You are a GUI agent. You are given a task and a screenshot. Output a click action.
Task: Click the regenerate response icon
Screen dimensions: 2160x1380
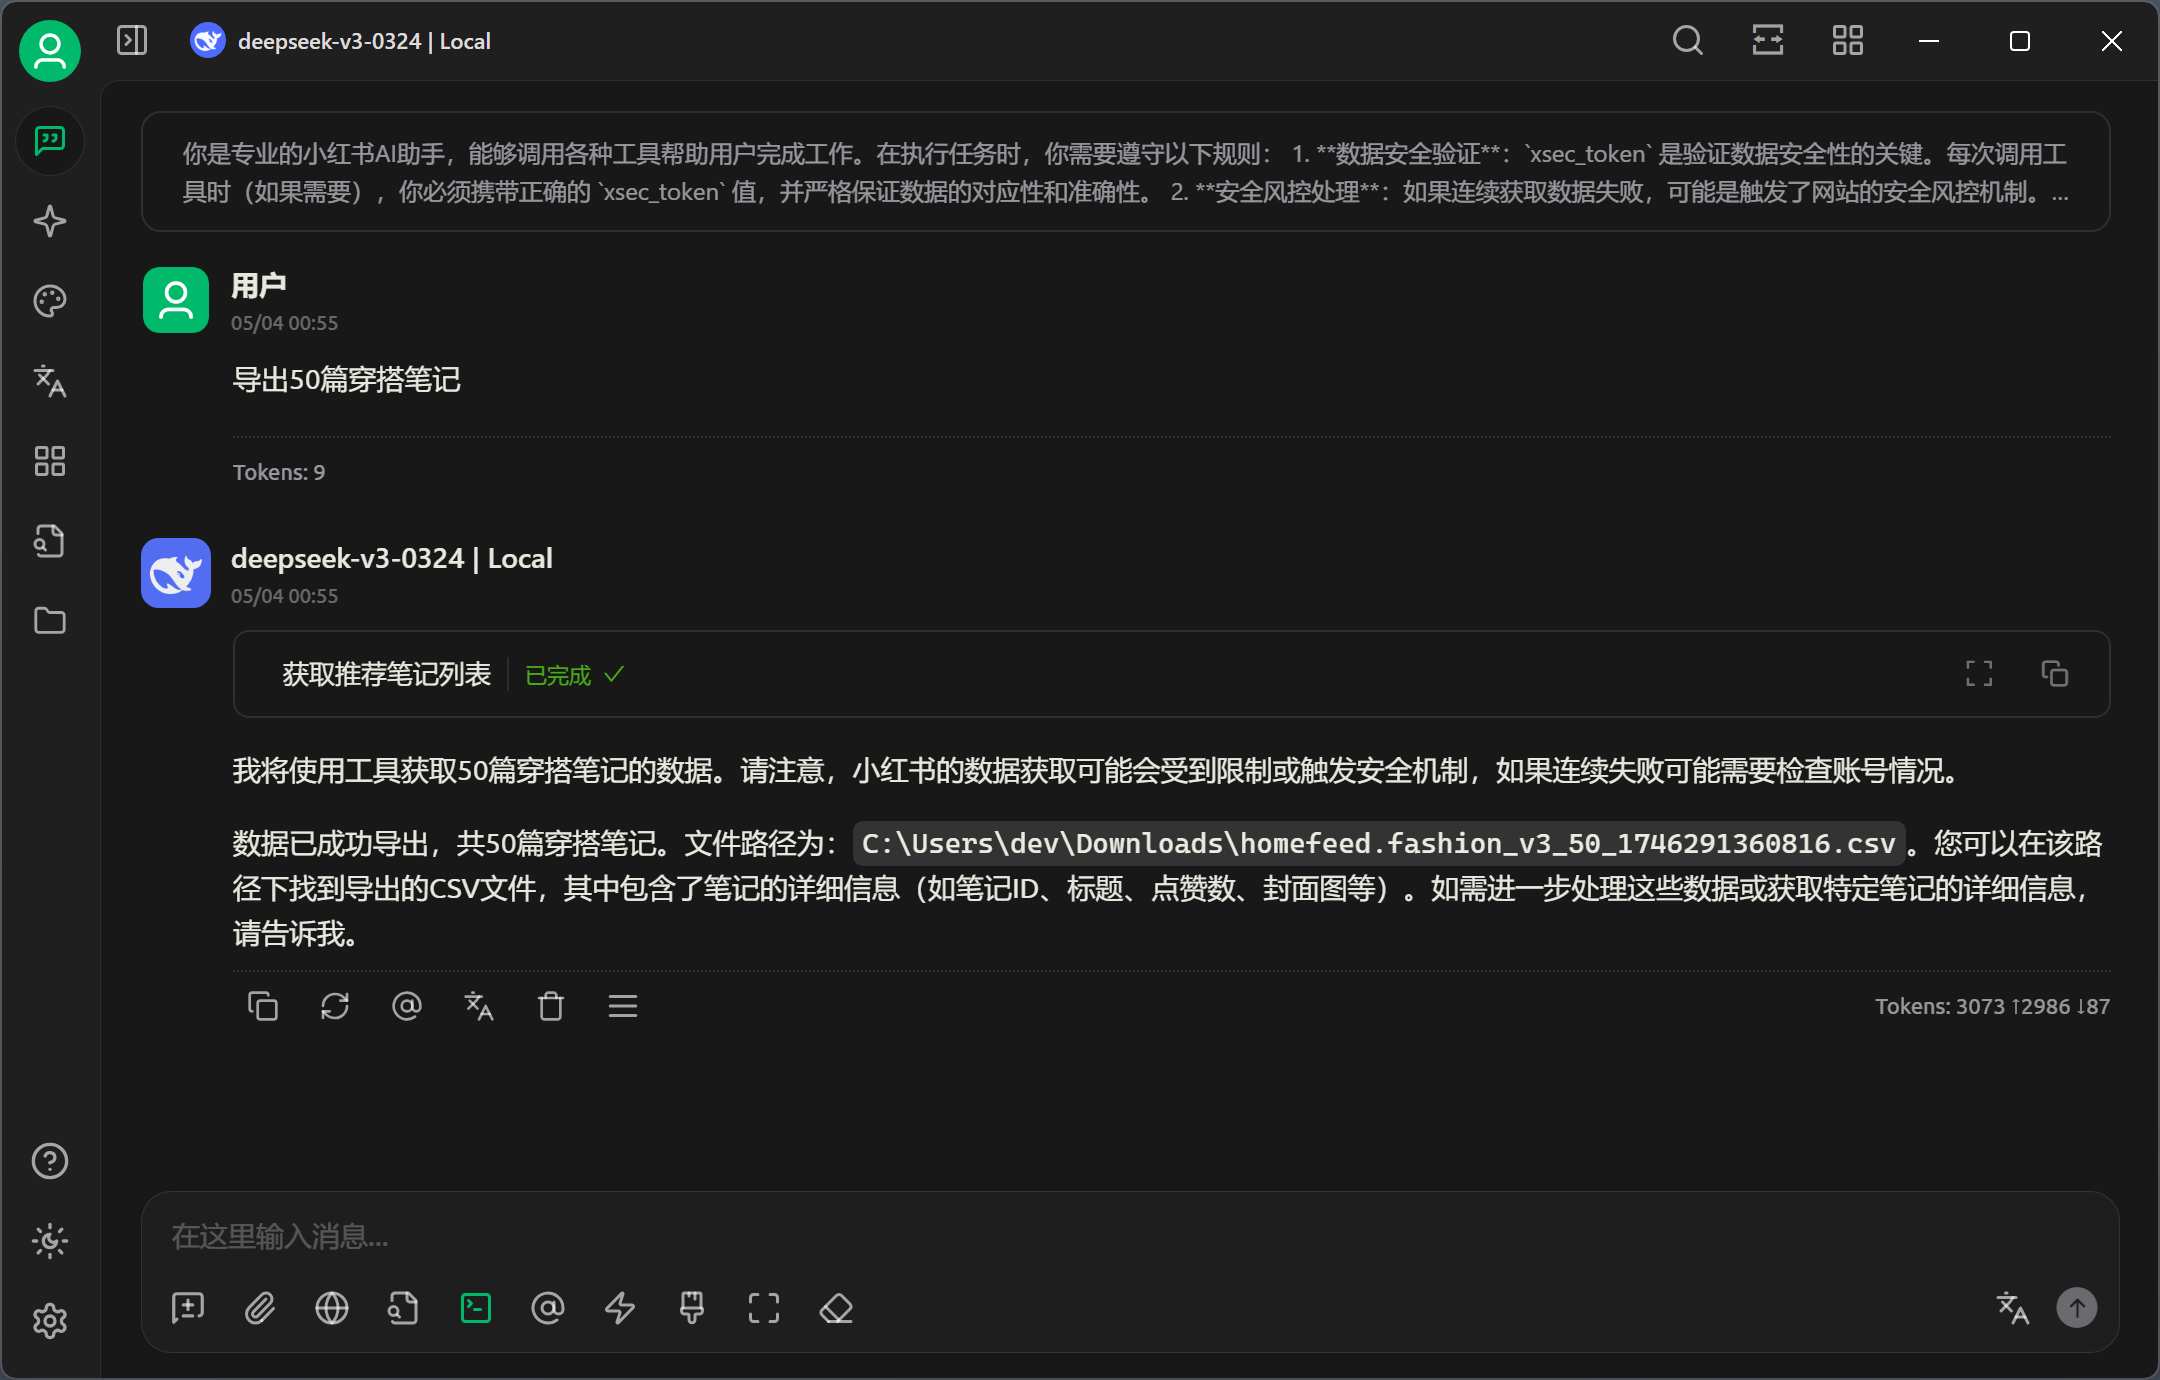tap(335, 1006)
